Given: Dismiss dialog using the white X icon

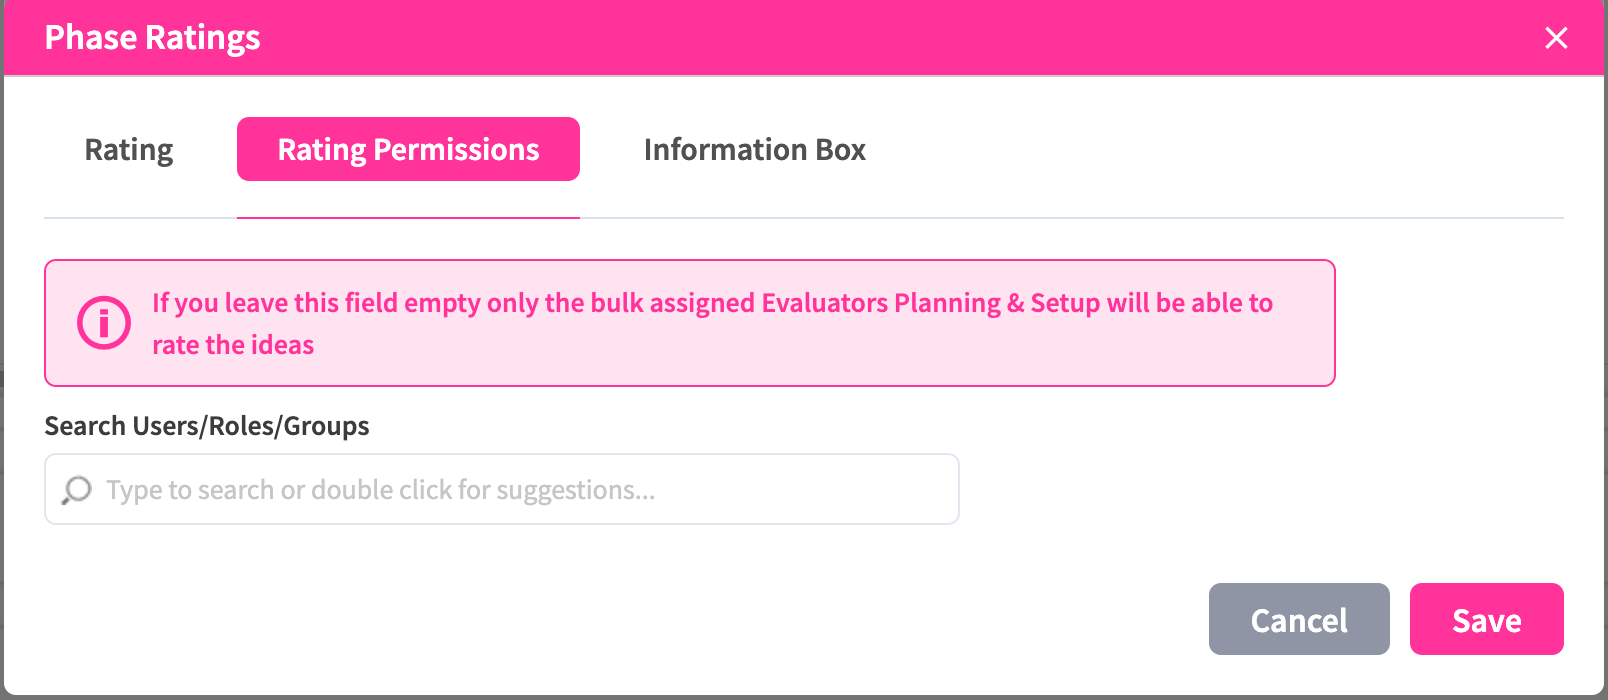Looking at the screenshot, I should [x=1556, y=38].
